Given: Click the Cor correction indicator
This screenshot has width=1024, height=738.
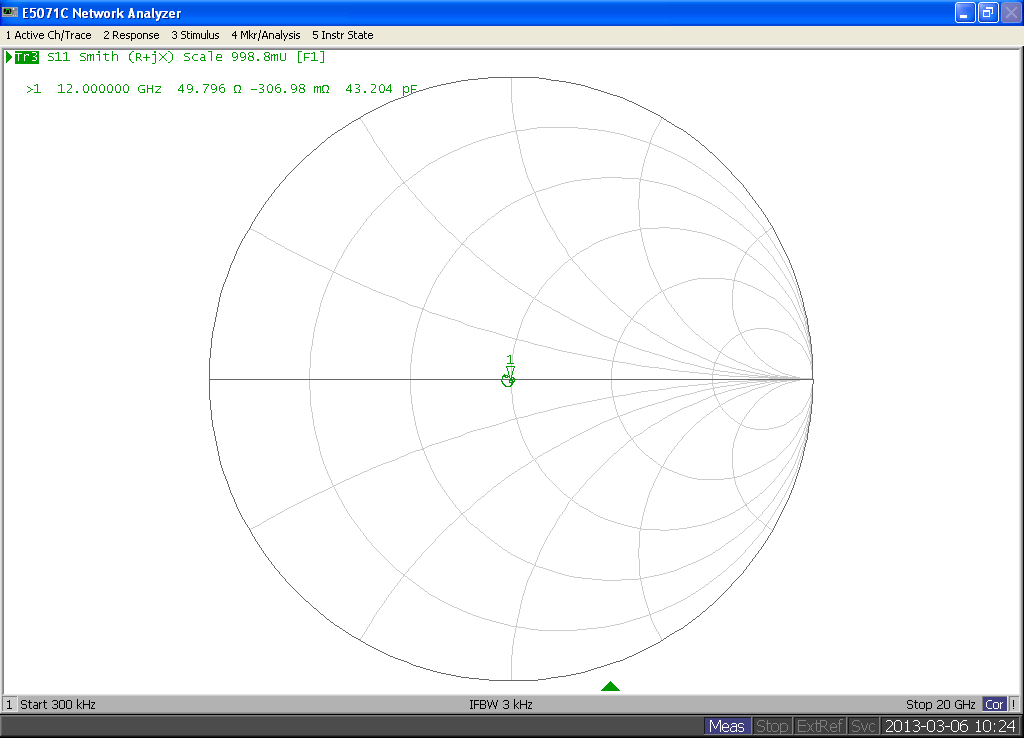Looking at the screenshot, I should pos(994,705).
